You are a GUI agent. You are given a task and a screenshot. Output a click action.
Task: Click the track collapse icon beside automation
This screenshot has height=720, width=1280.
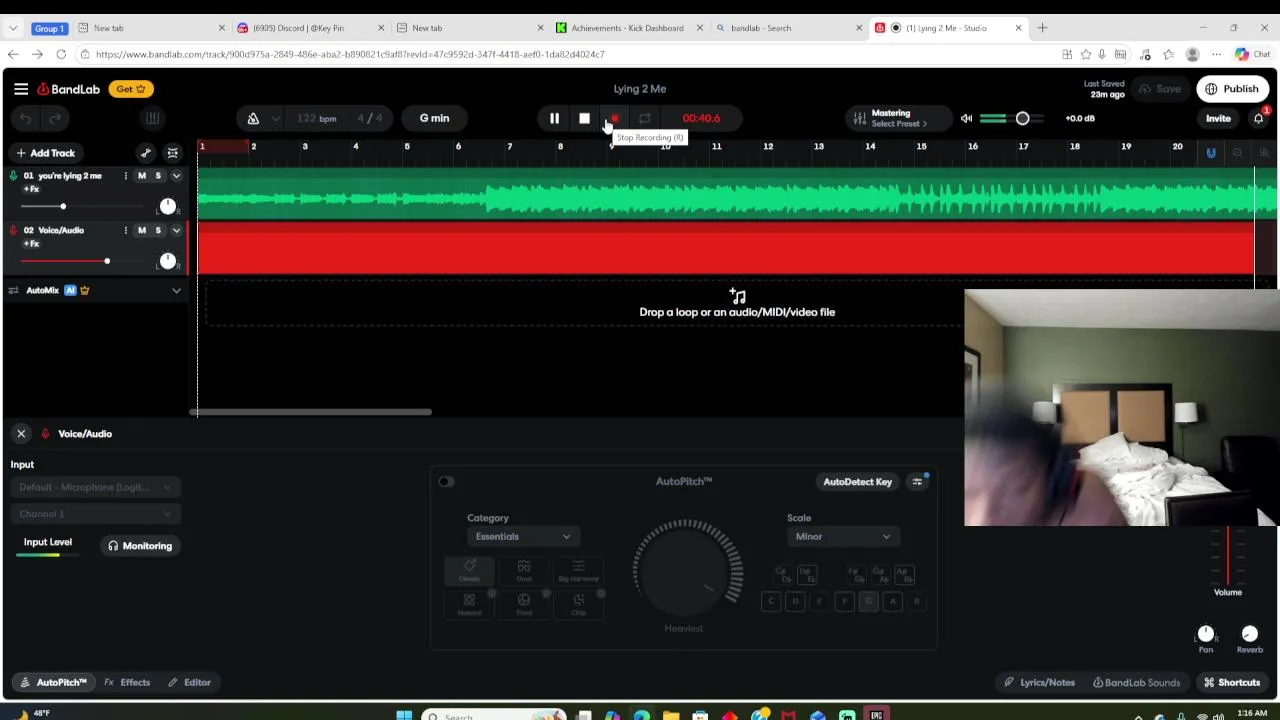click(x=172, y=153)
